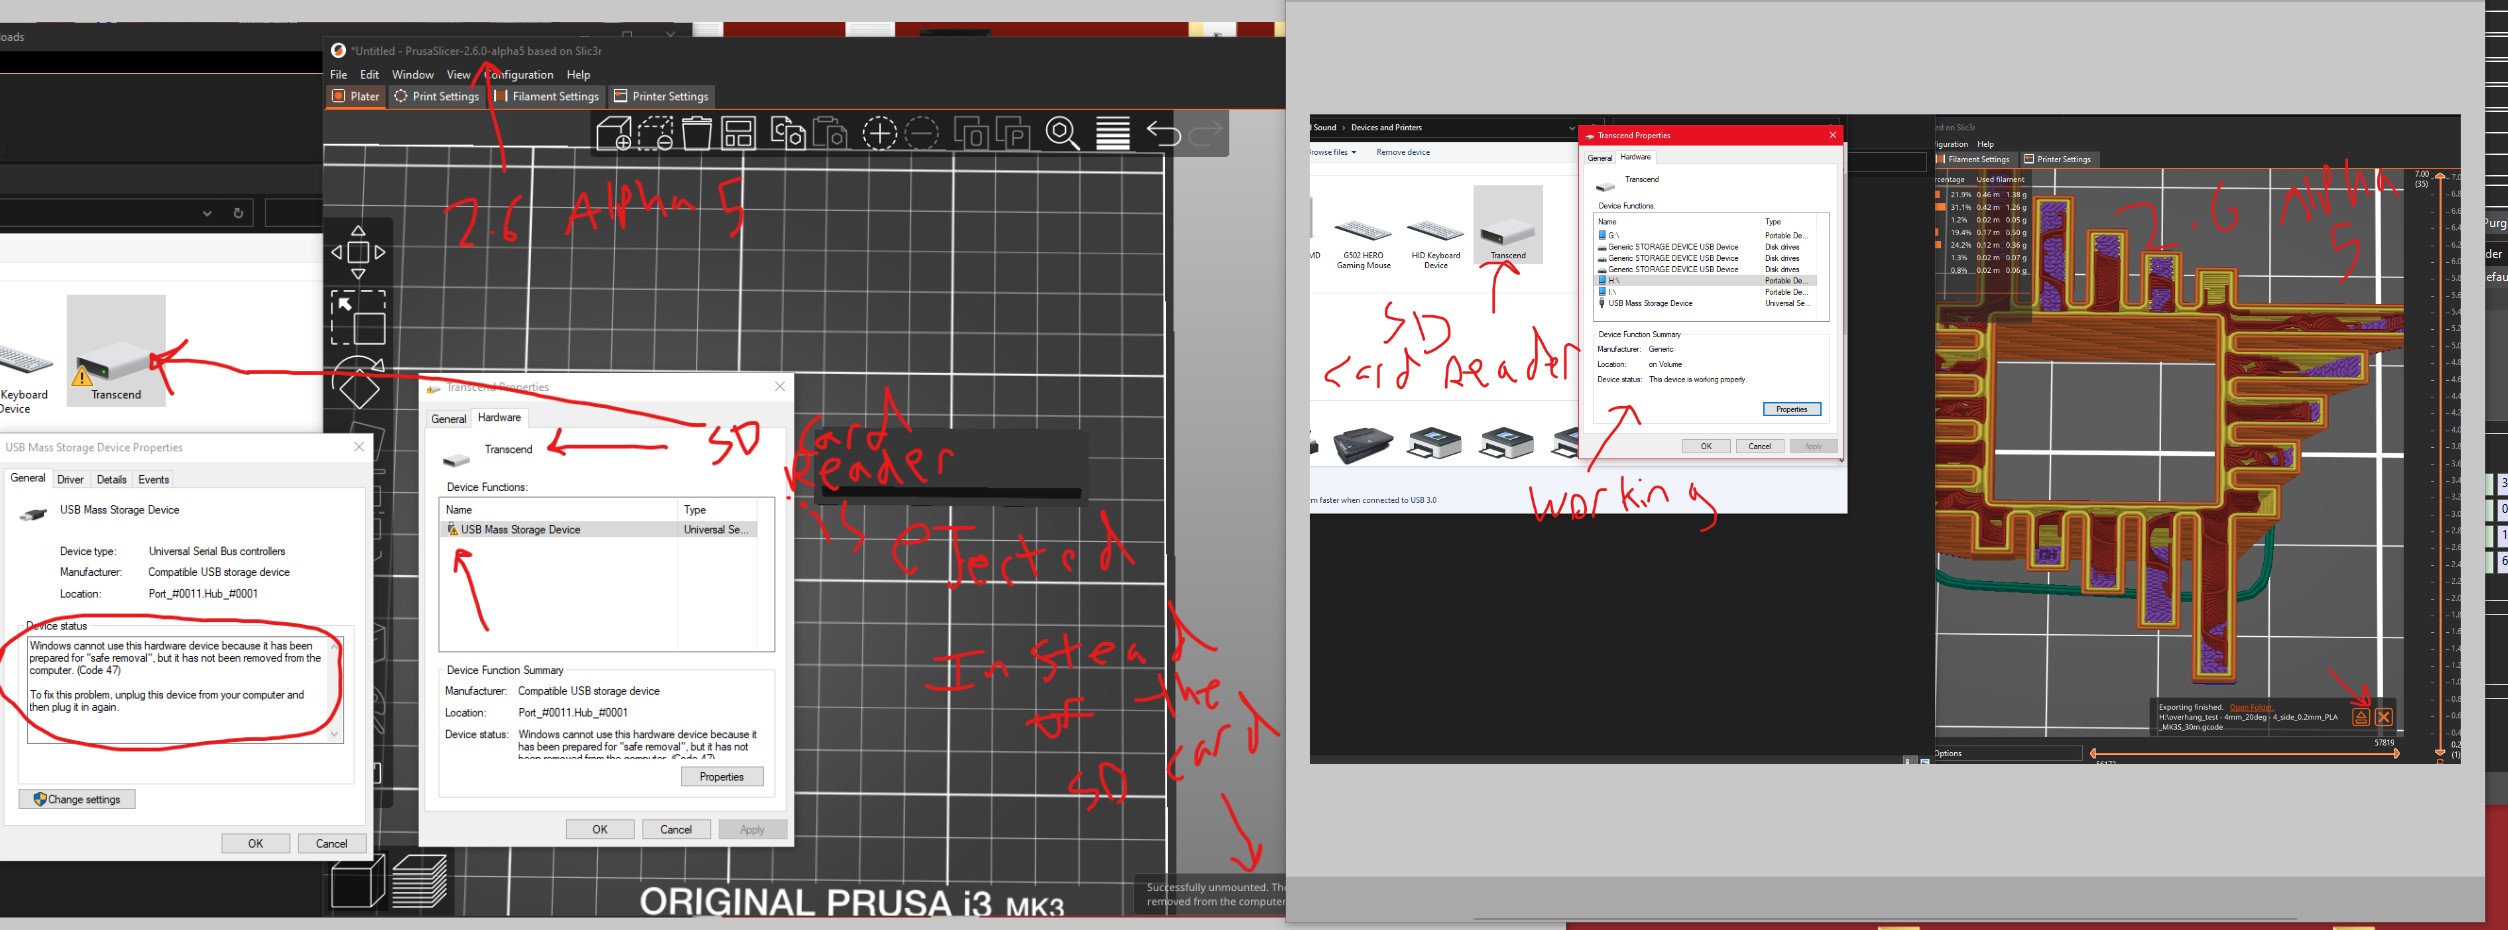Select the Move gizmo with four arrows
The image size is (2508, 930).
358,252
